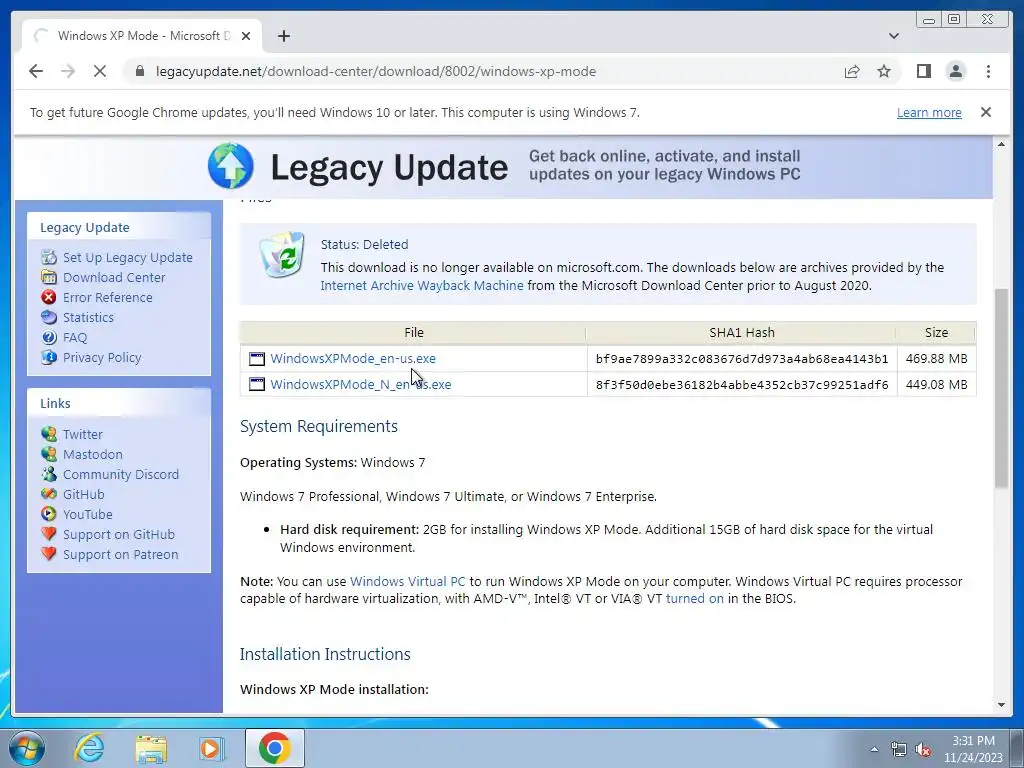The width and height of the screenshot is (1024, 768).
Task: Click exe icon beside WindowsXPMode_N_en-us.exe
Action: pyautogui.click(x=257, y=384)
